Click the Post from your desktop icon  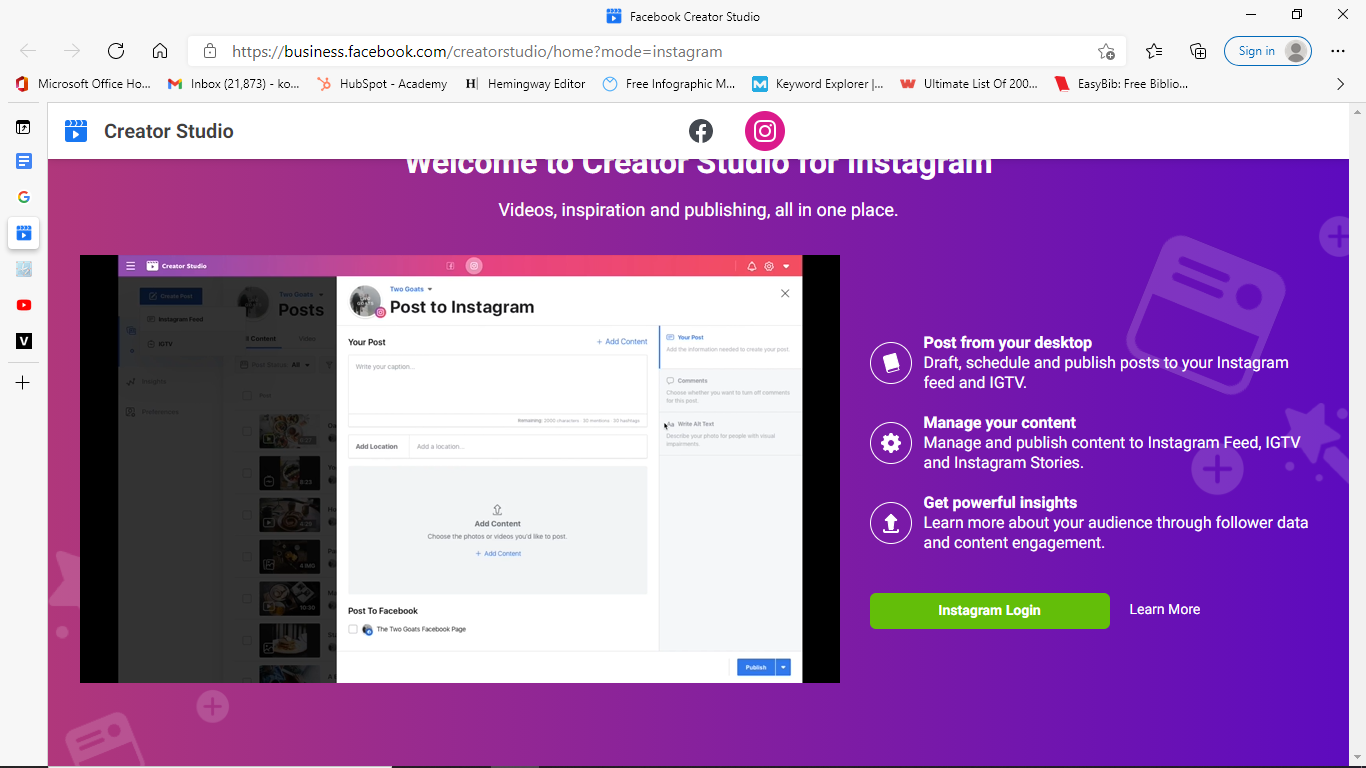[891, 362]
